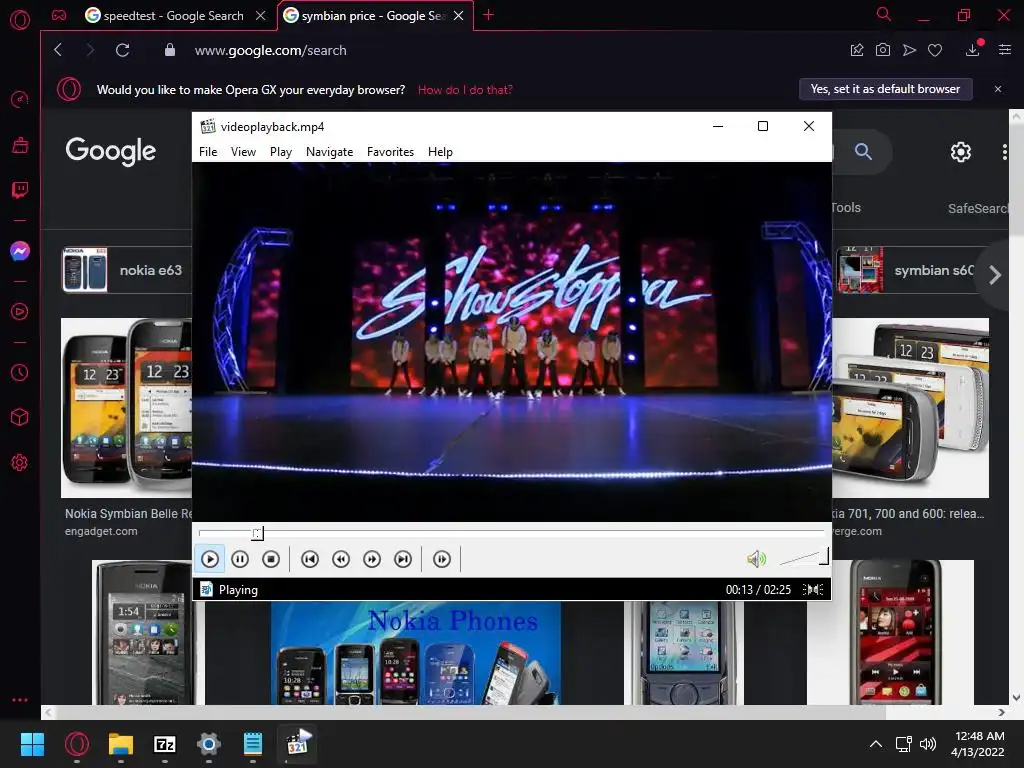
Task: Step forward one frame in video
Action: (x=442, y=559)
